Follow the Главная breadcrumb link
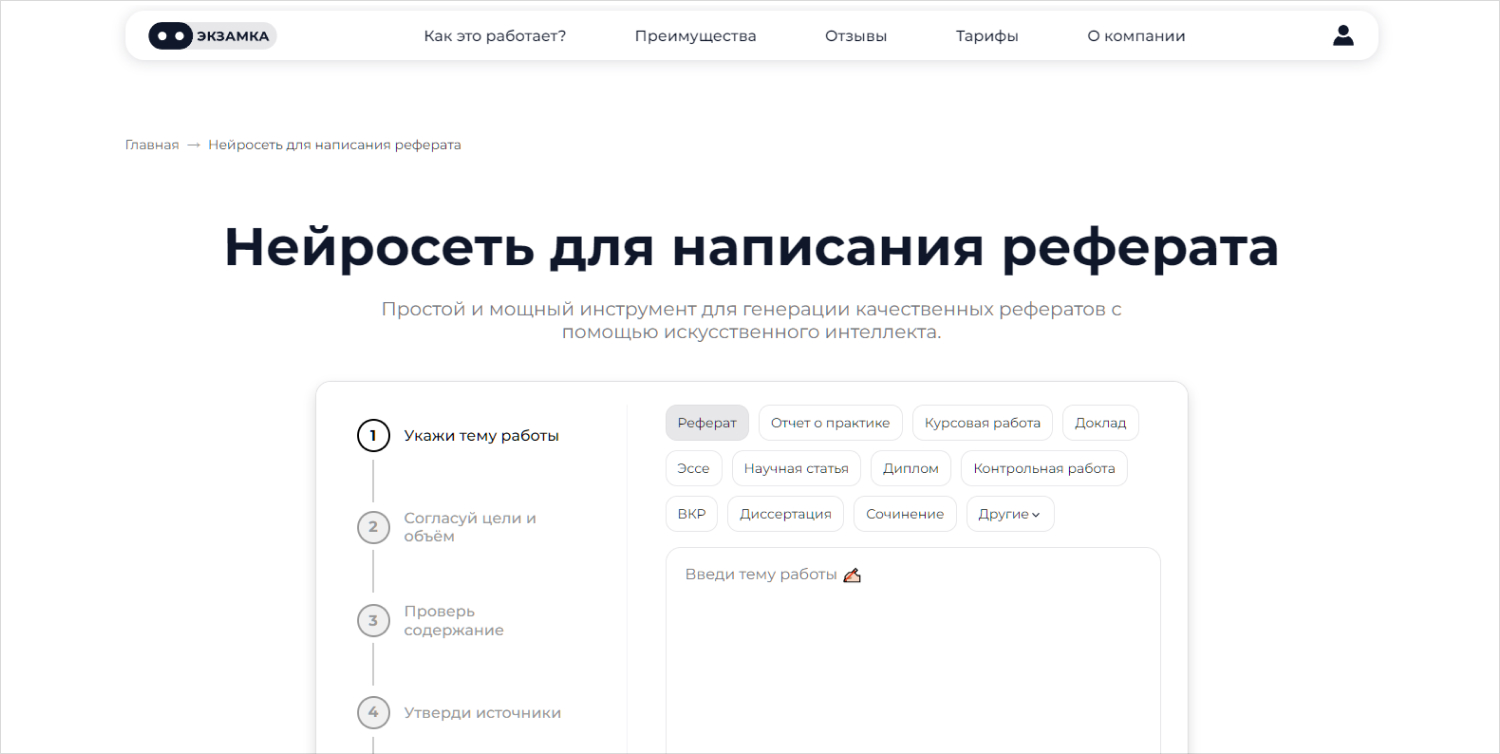Screen dimensions: 1500x754 click(x=152, y=144)
